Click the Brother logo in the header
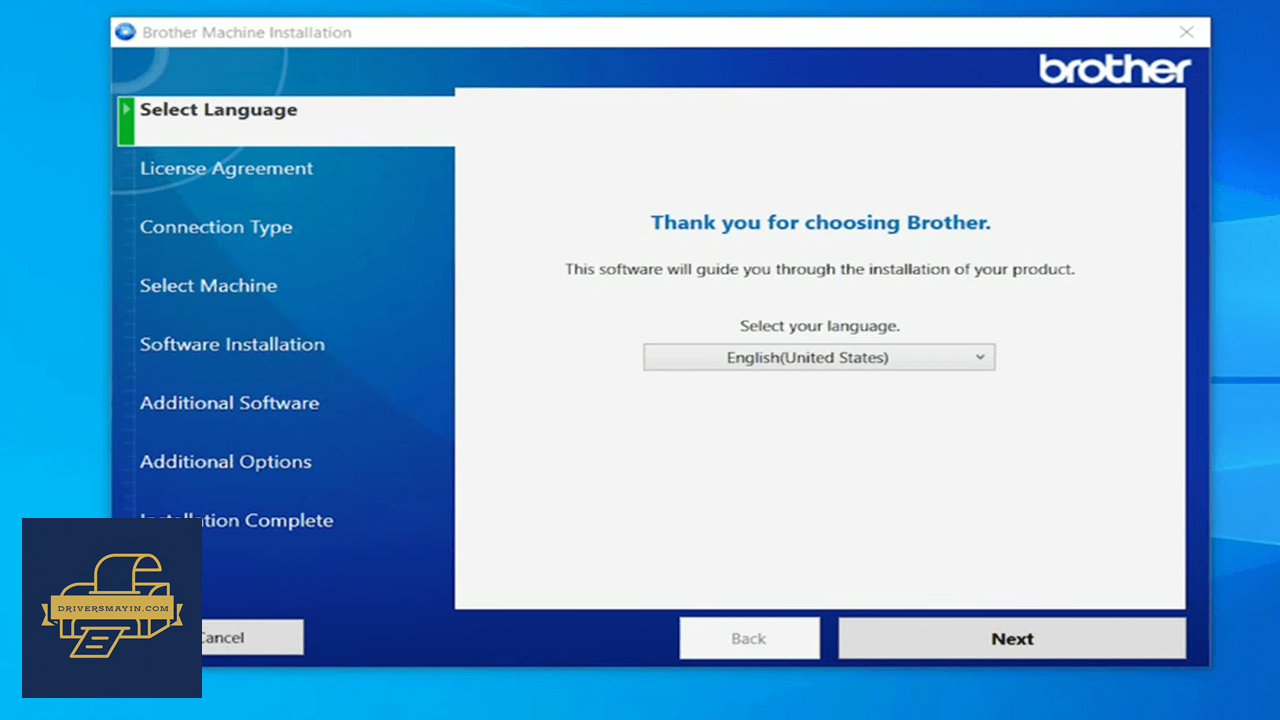 point(1114,69)
